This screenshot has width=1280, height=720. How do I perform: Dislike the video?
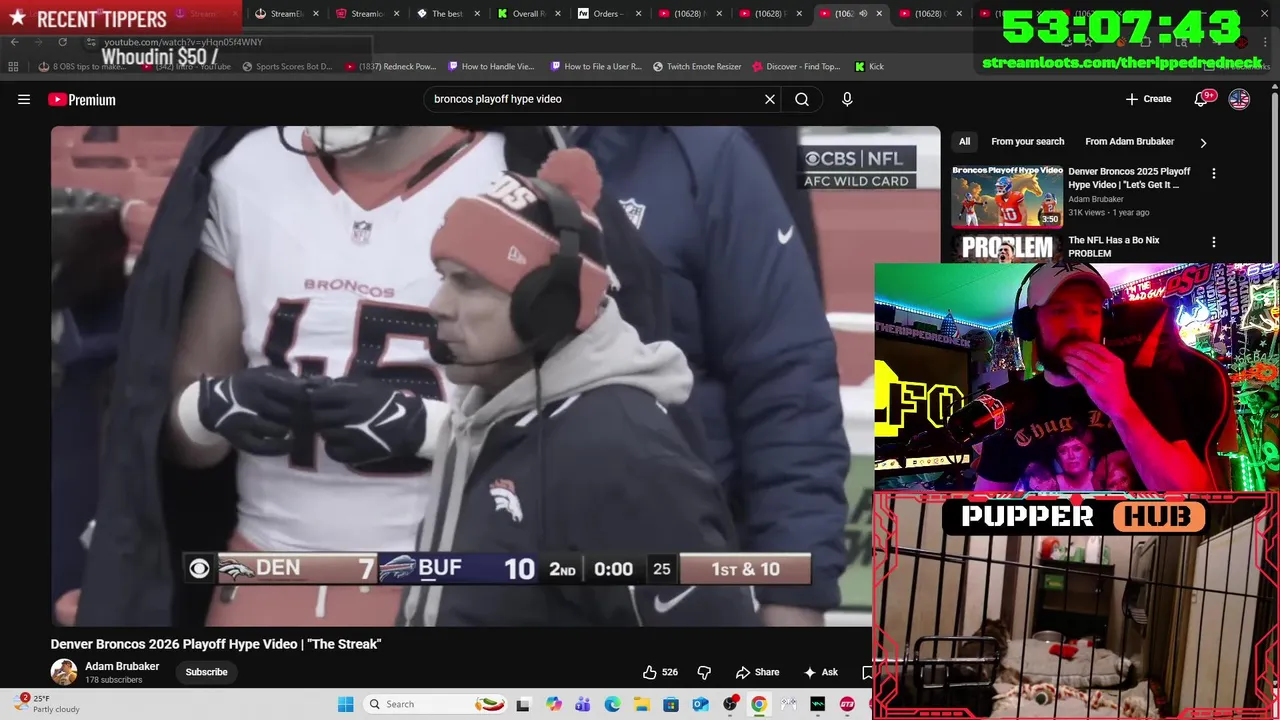tap(704, 672)
